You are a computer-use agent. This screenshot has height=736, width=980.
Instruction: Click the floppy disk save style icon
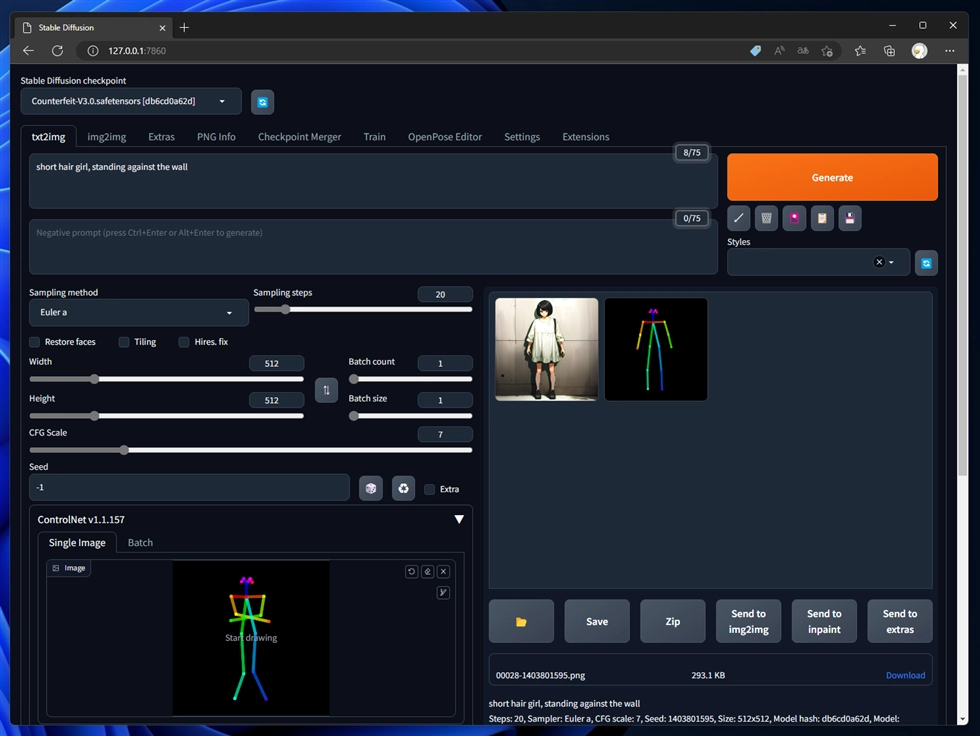click(849, 218)
